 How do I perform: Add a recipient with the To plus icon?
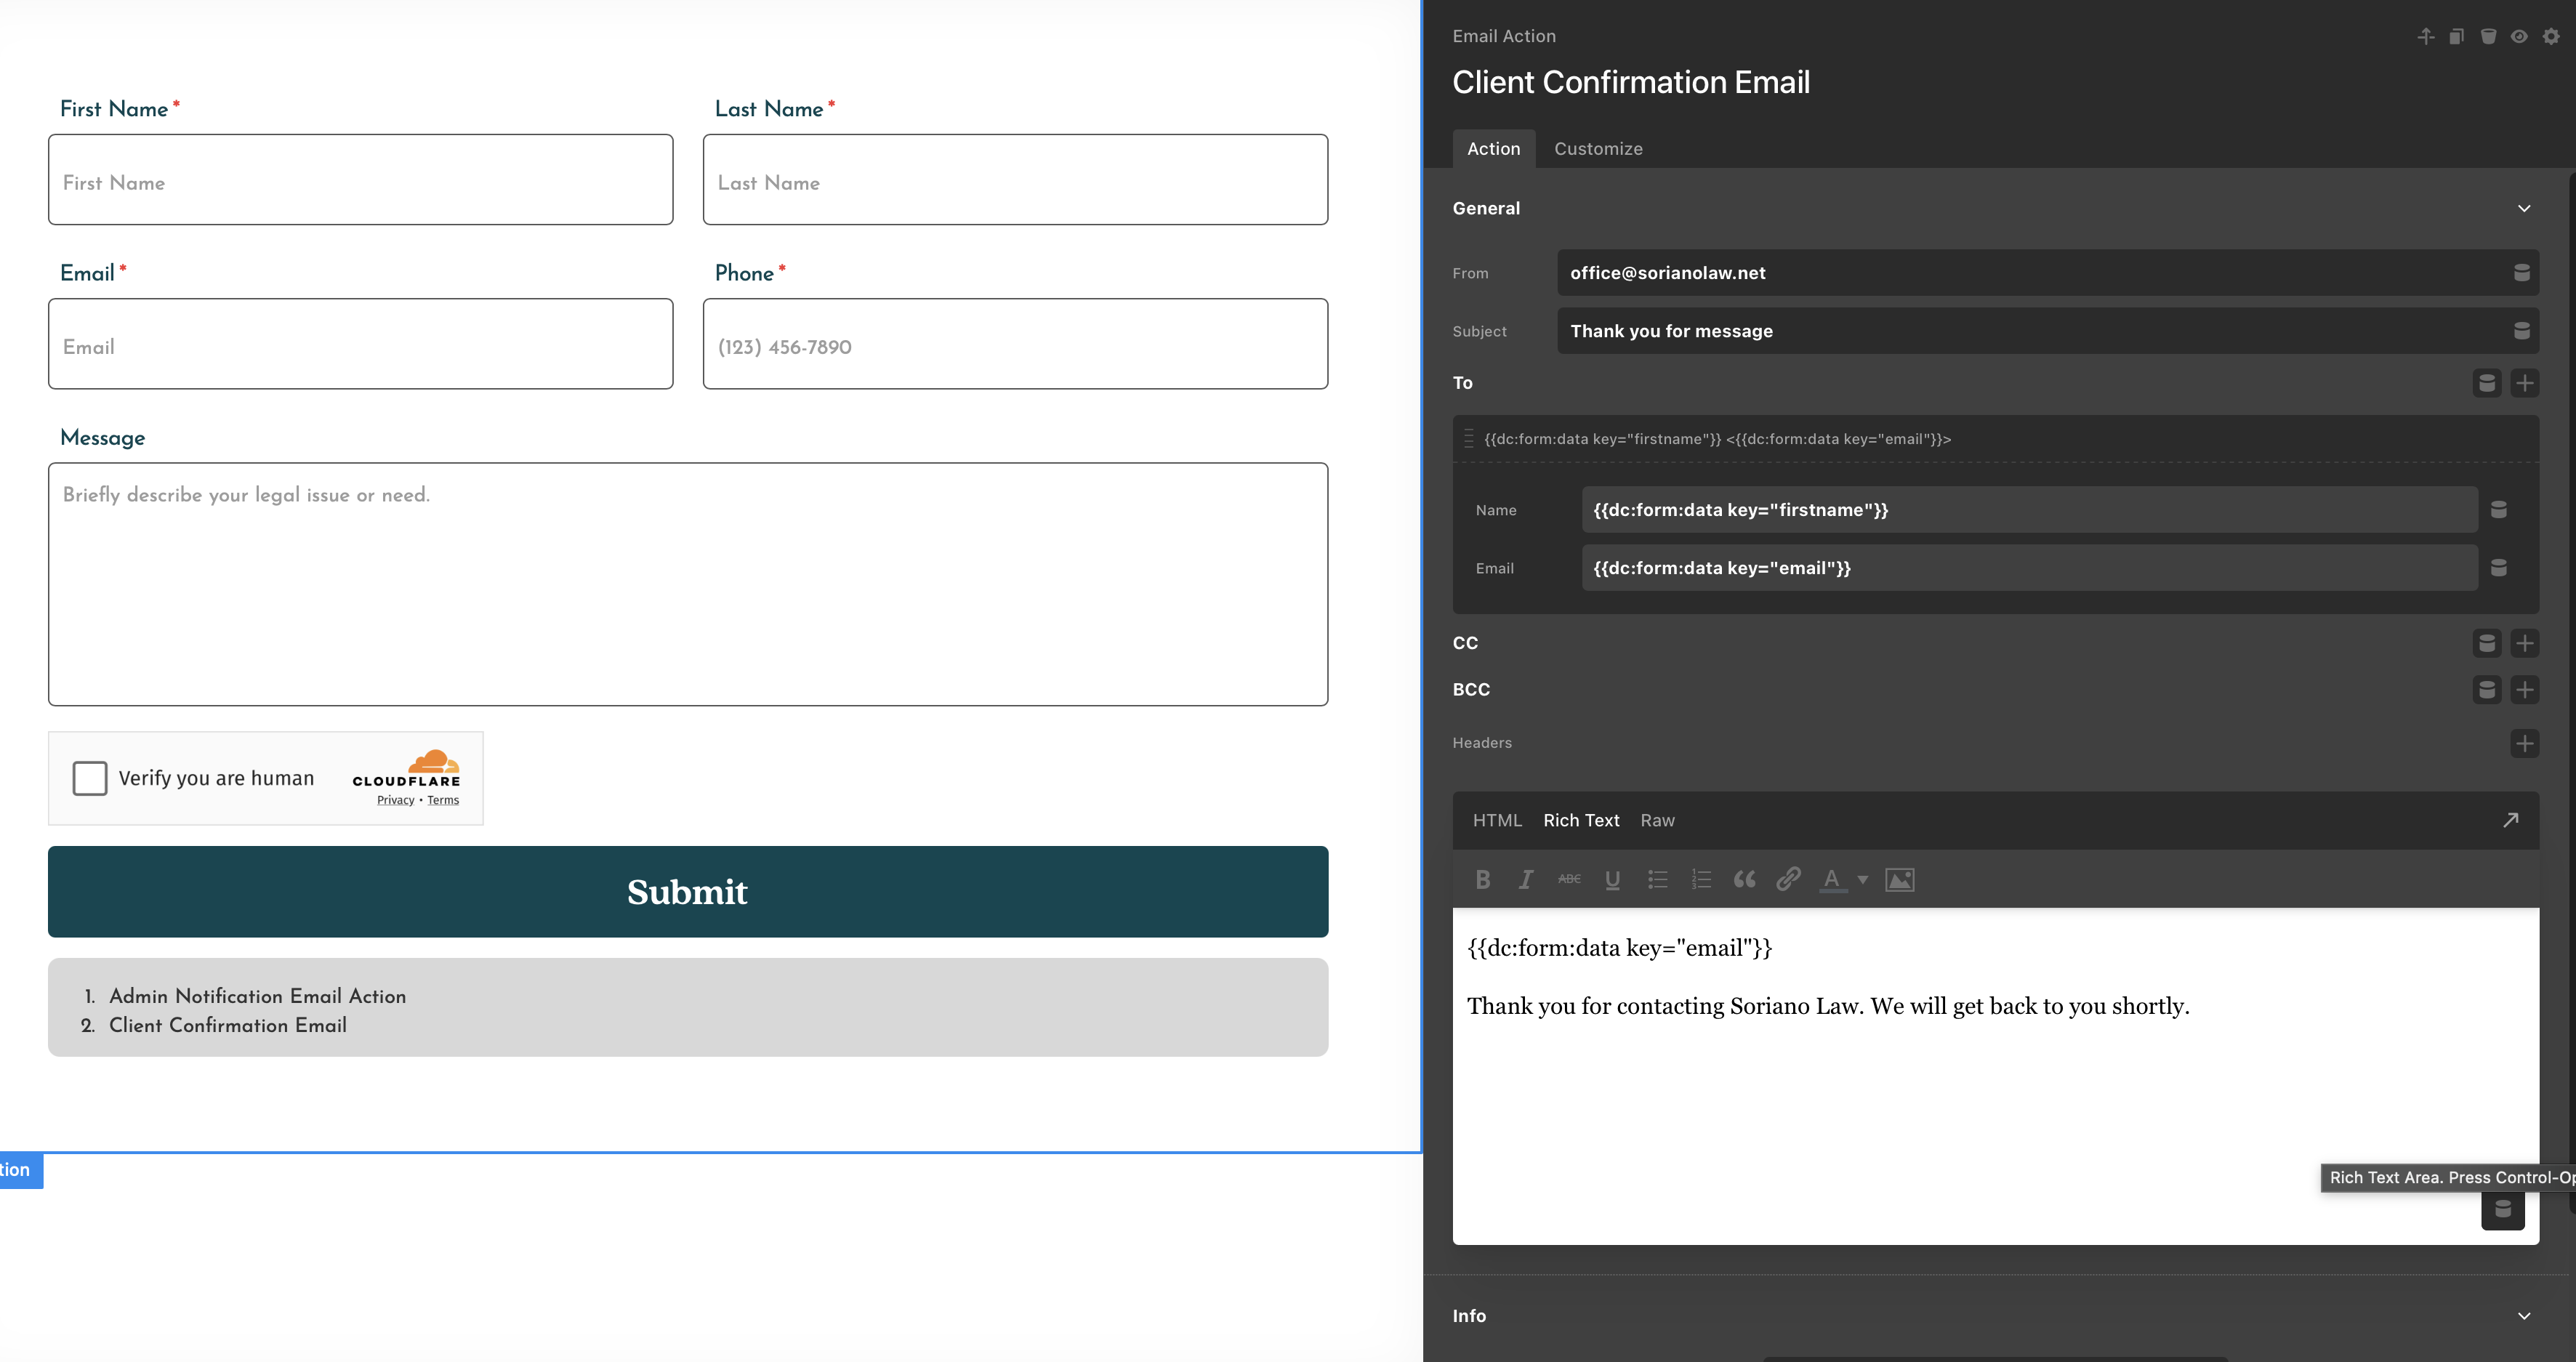coord(2524,383)
